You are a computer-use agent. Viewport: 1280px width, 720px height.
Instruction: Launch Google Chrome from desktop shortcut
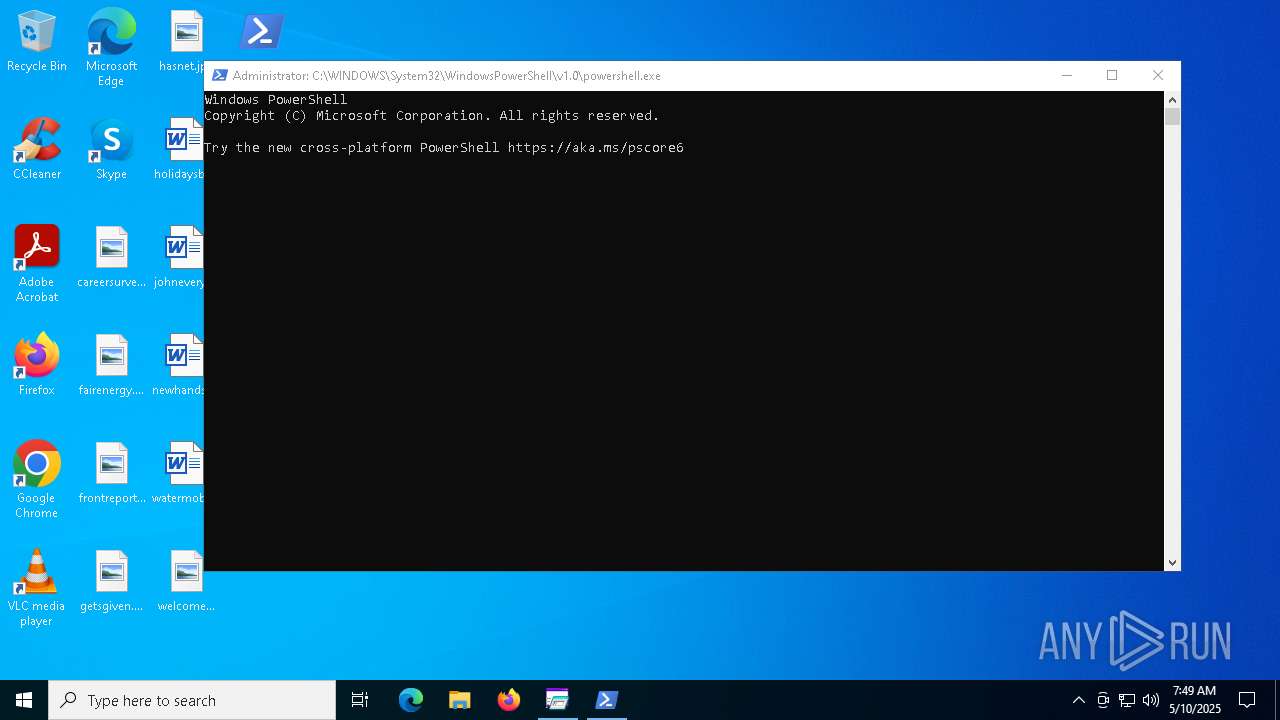point(37,480)
